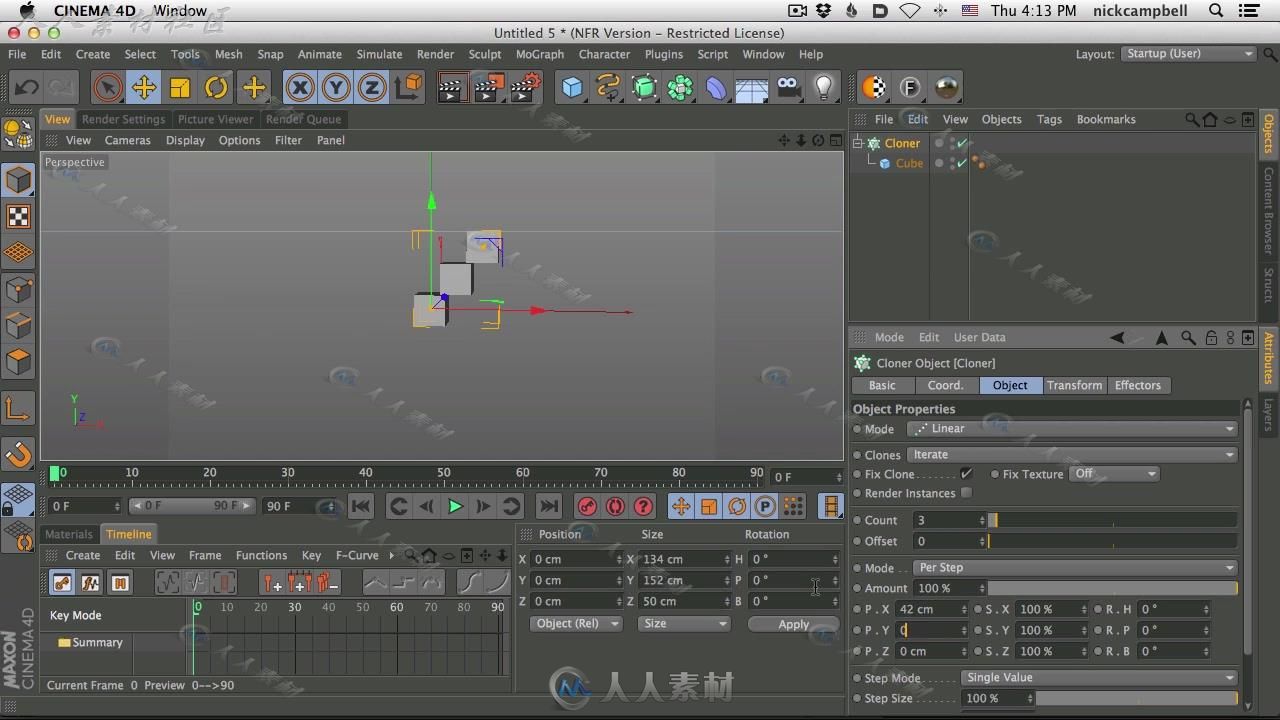Open the MoGraph green cloner icon
The height and width of the screenshot is (720, 1280).
[680, 88]
